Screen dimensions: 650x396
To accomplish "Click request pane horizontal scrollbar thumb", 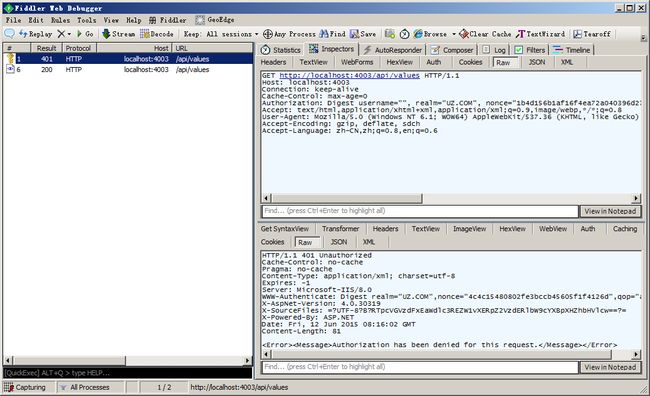I will click(x=347, y=198).
